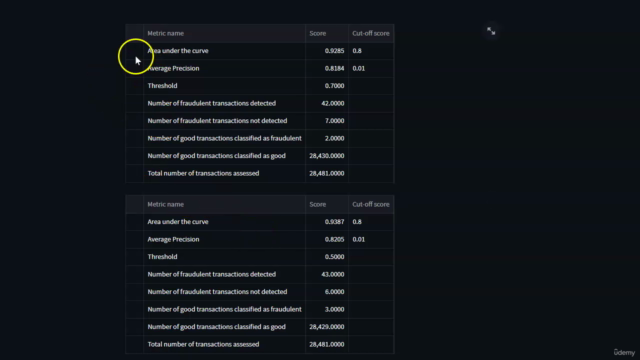Select the top table's 0.8 cut-off score
Screen dimensions: 640x360
(x=357, y=51)
